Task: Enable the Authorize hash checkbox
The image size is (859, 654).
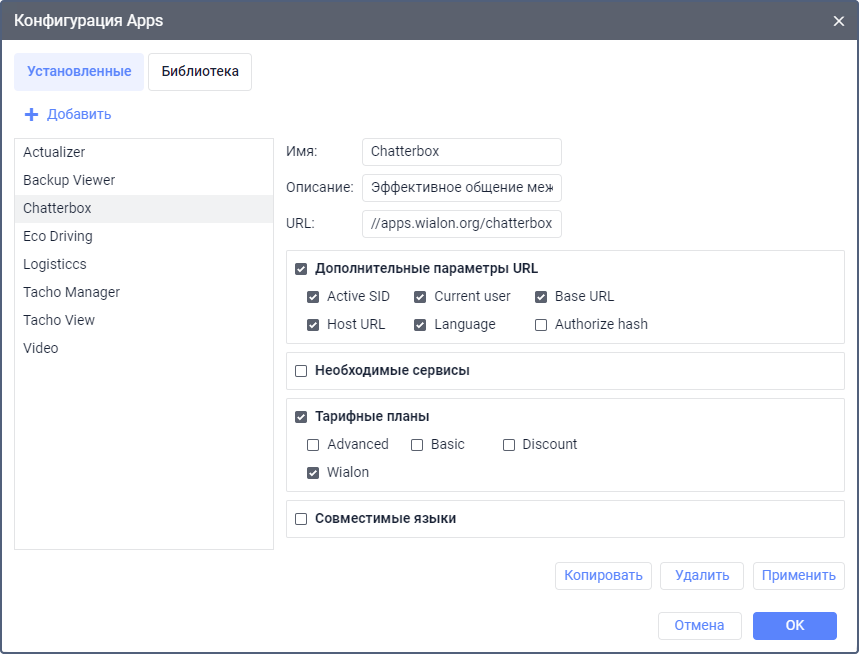Action: pyautogui.click(x=541, y=325)
